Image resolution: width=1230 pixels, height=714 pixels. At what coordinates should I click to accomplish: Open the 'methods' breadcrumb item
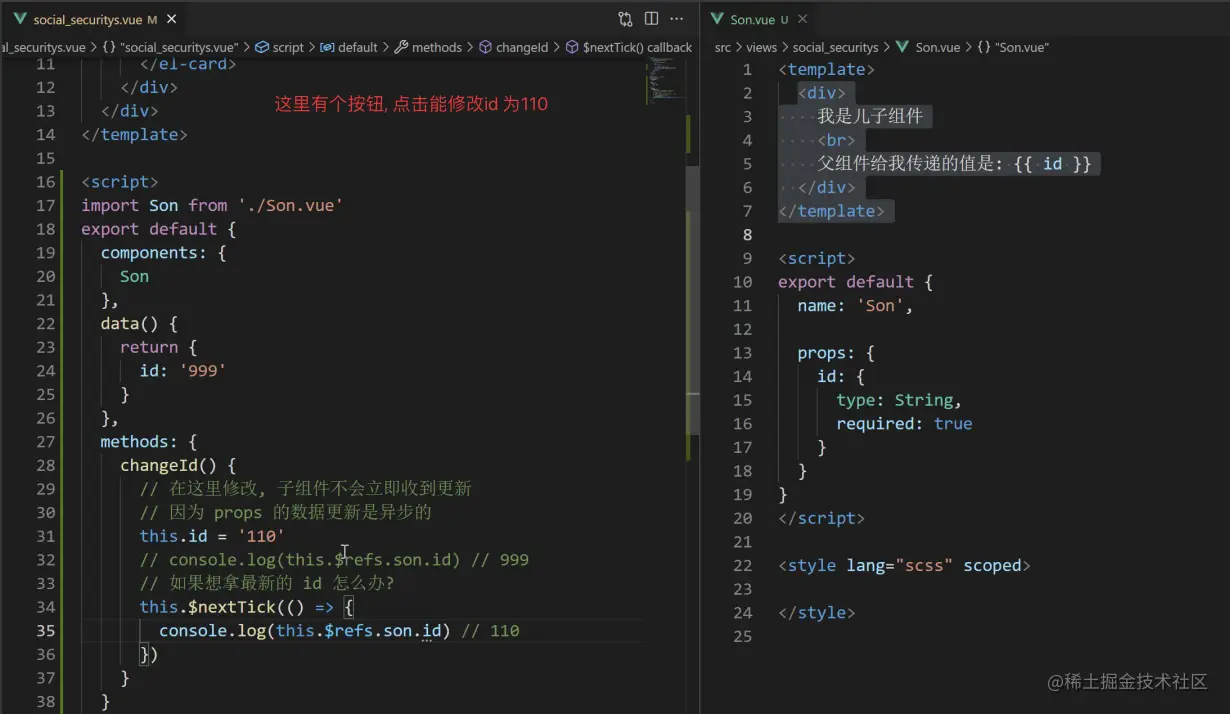tap(437, 47)
